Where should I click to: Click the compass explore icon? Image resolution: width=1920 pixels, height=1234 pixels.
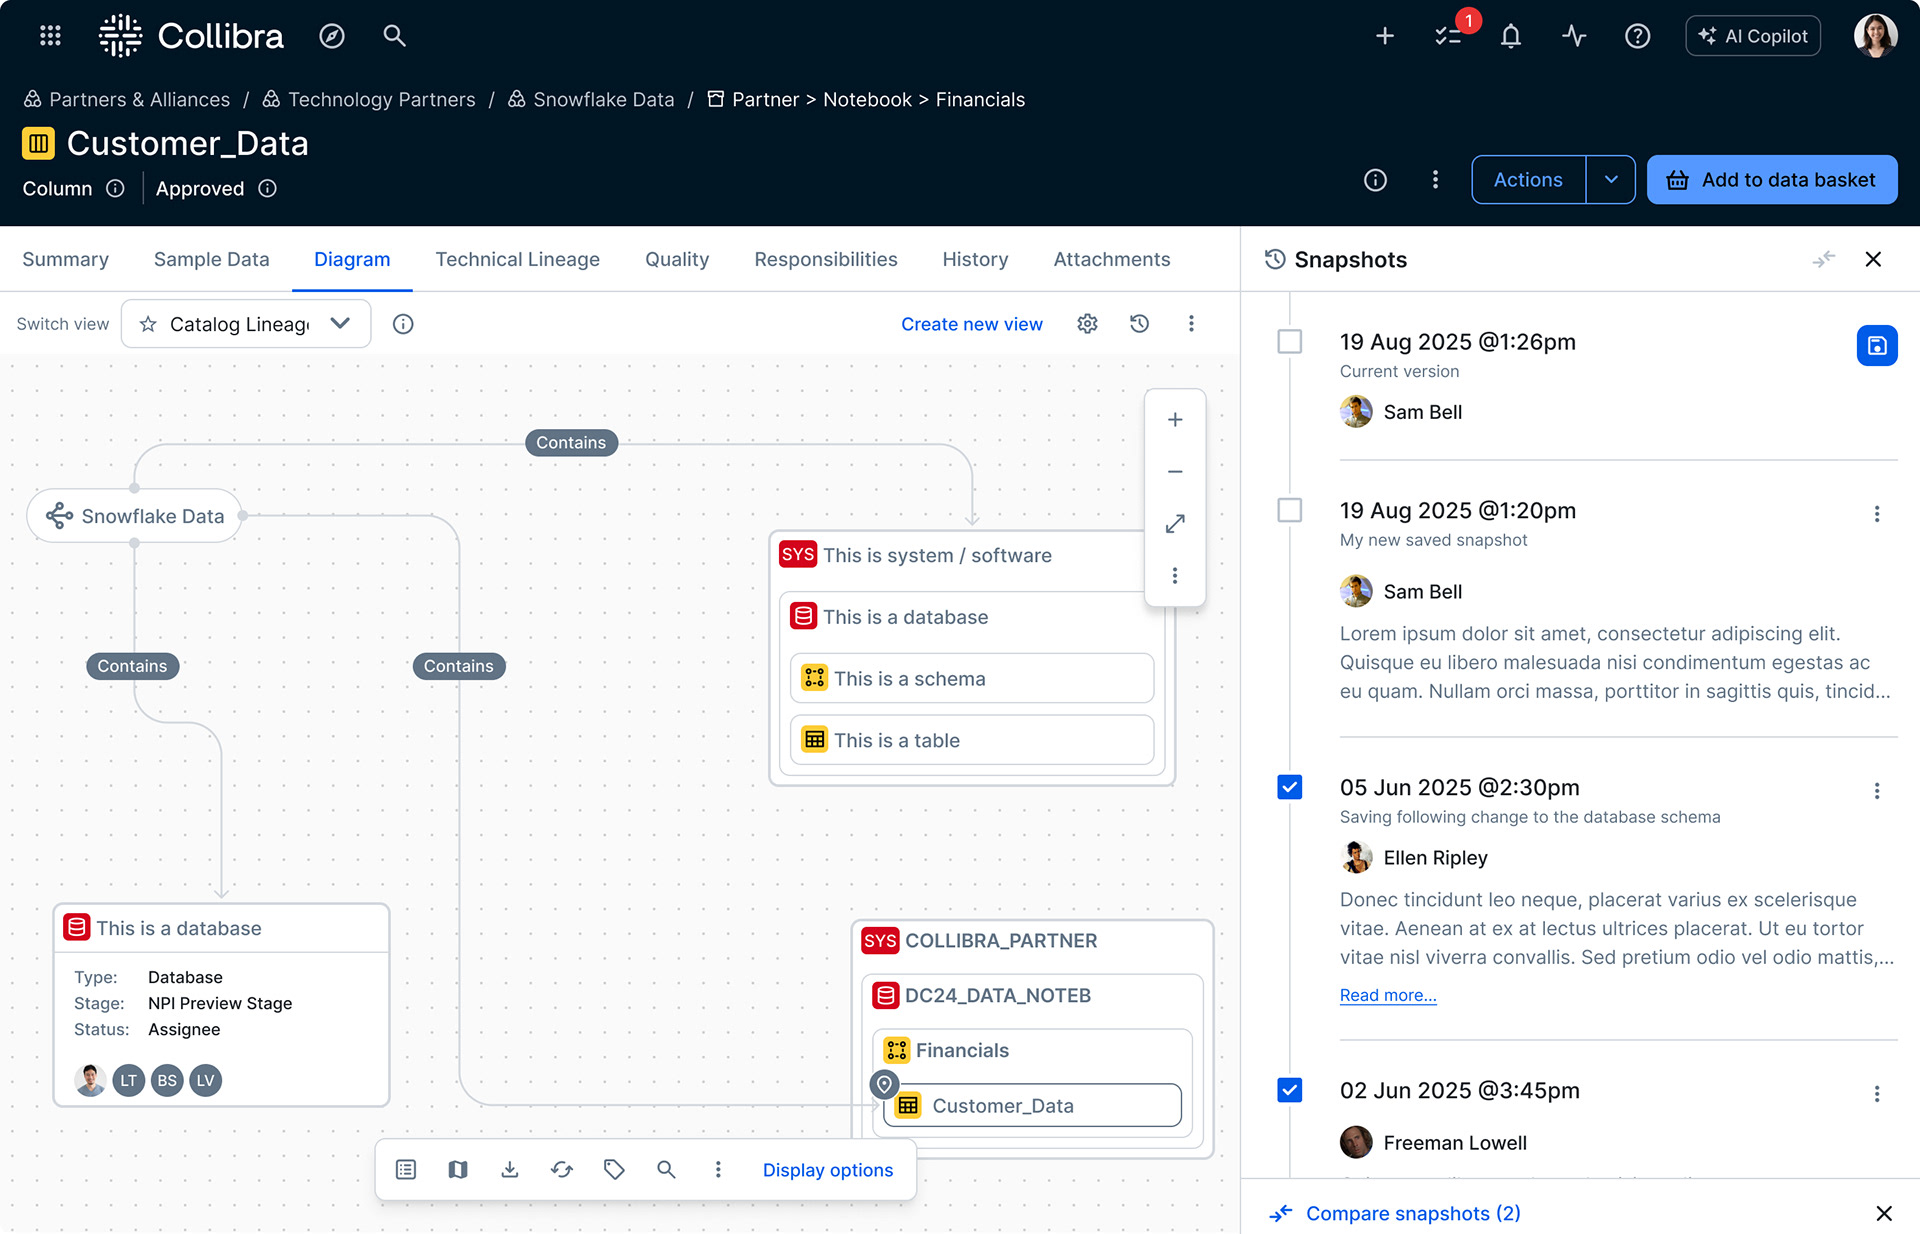click(x=332, y=36)
